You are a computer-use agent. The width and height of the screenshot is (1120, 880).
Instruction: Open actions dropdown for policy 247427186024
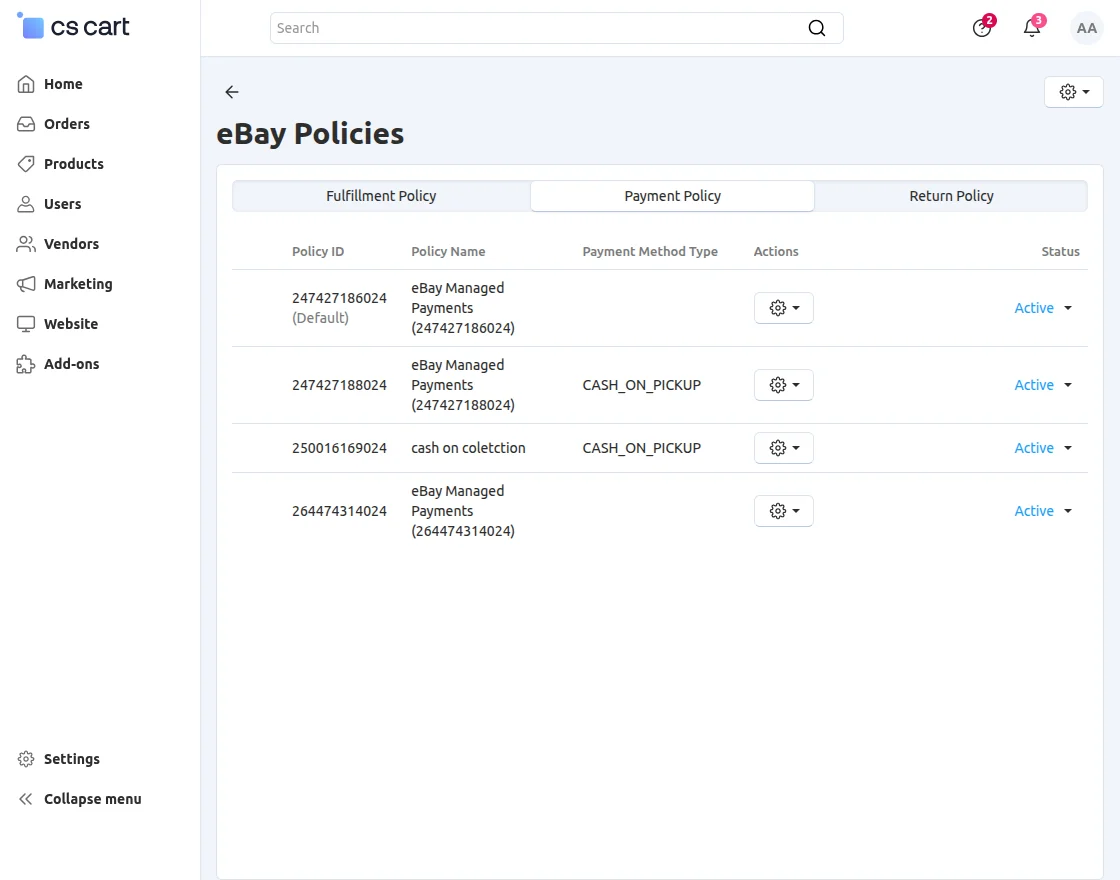coord(784,308)
